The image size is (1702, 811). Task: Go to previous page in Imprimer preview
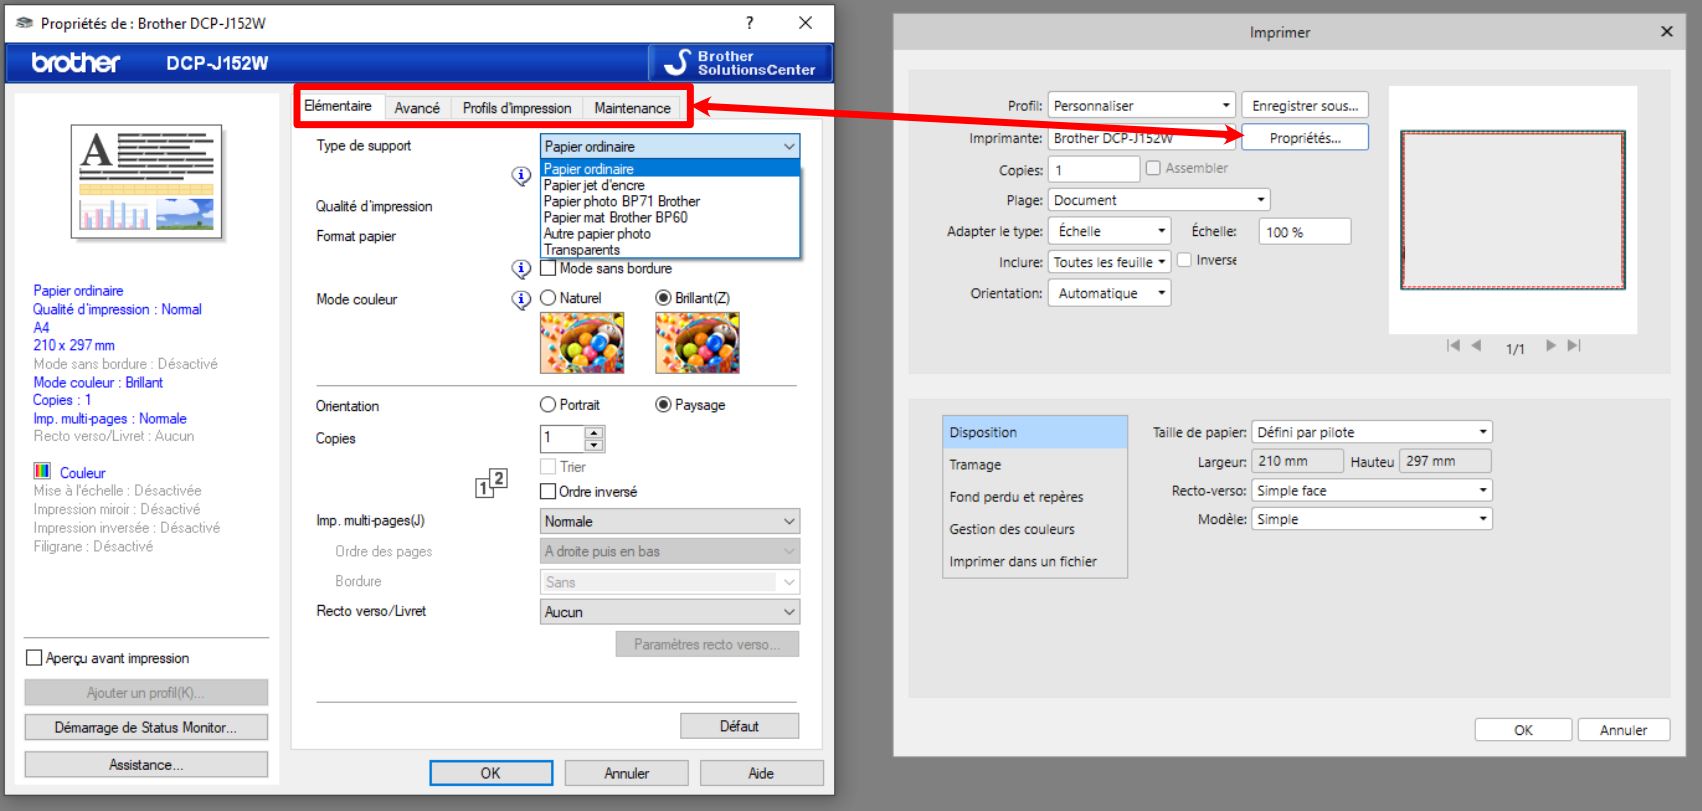pos(1476,346)
